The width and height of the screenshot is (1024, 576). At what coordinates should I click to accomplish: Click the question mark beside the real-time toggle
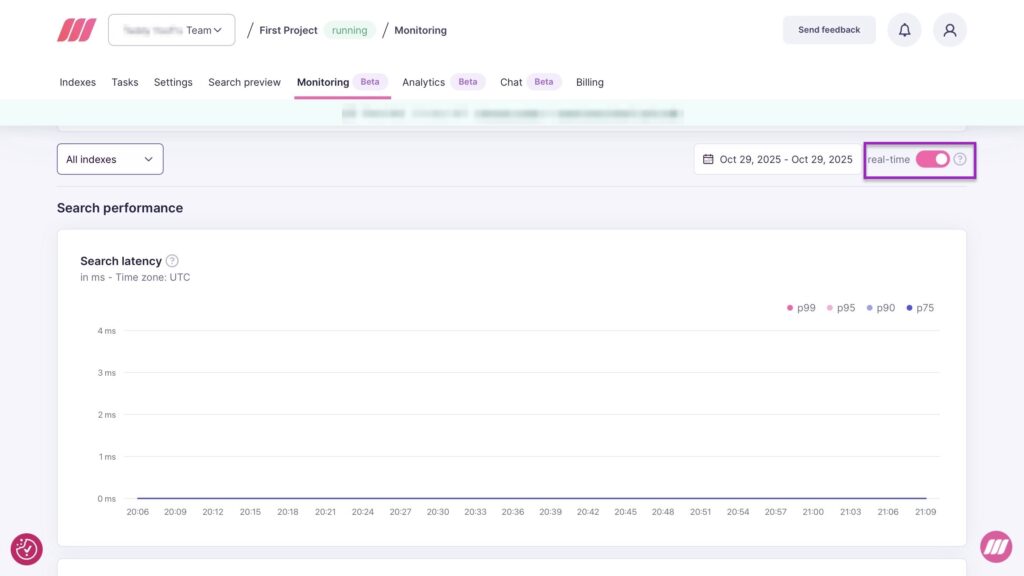pyautogui.click(x=961, y=158)
